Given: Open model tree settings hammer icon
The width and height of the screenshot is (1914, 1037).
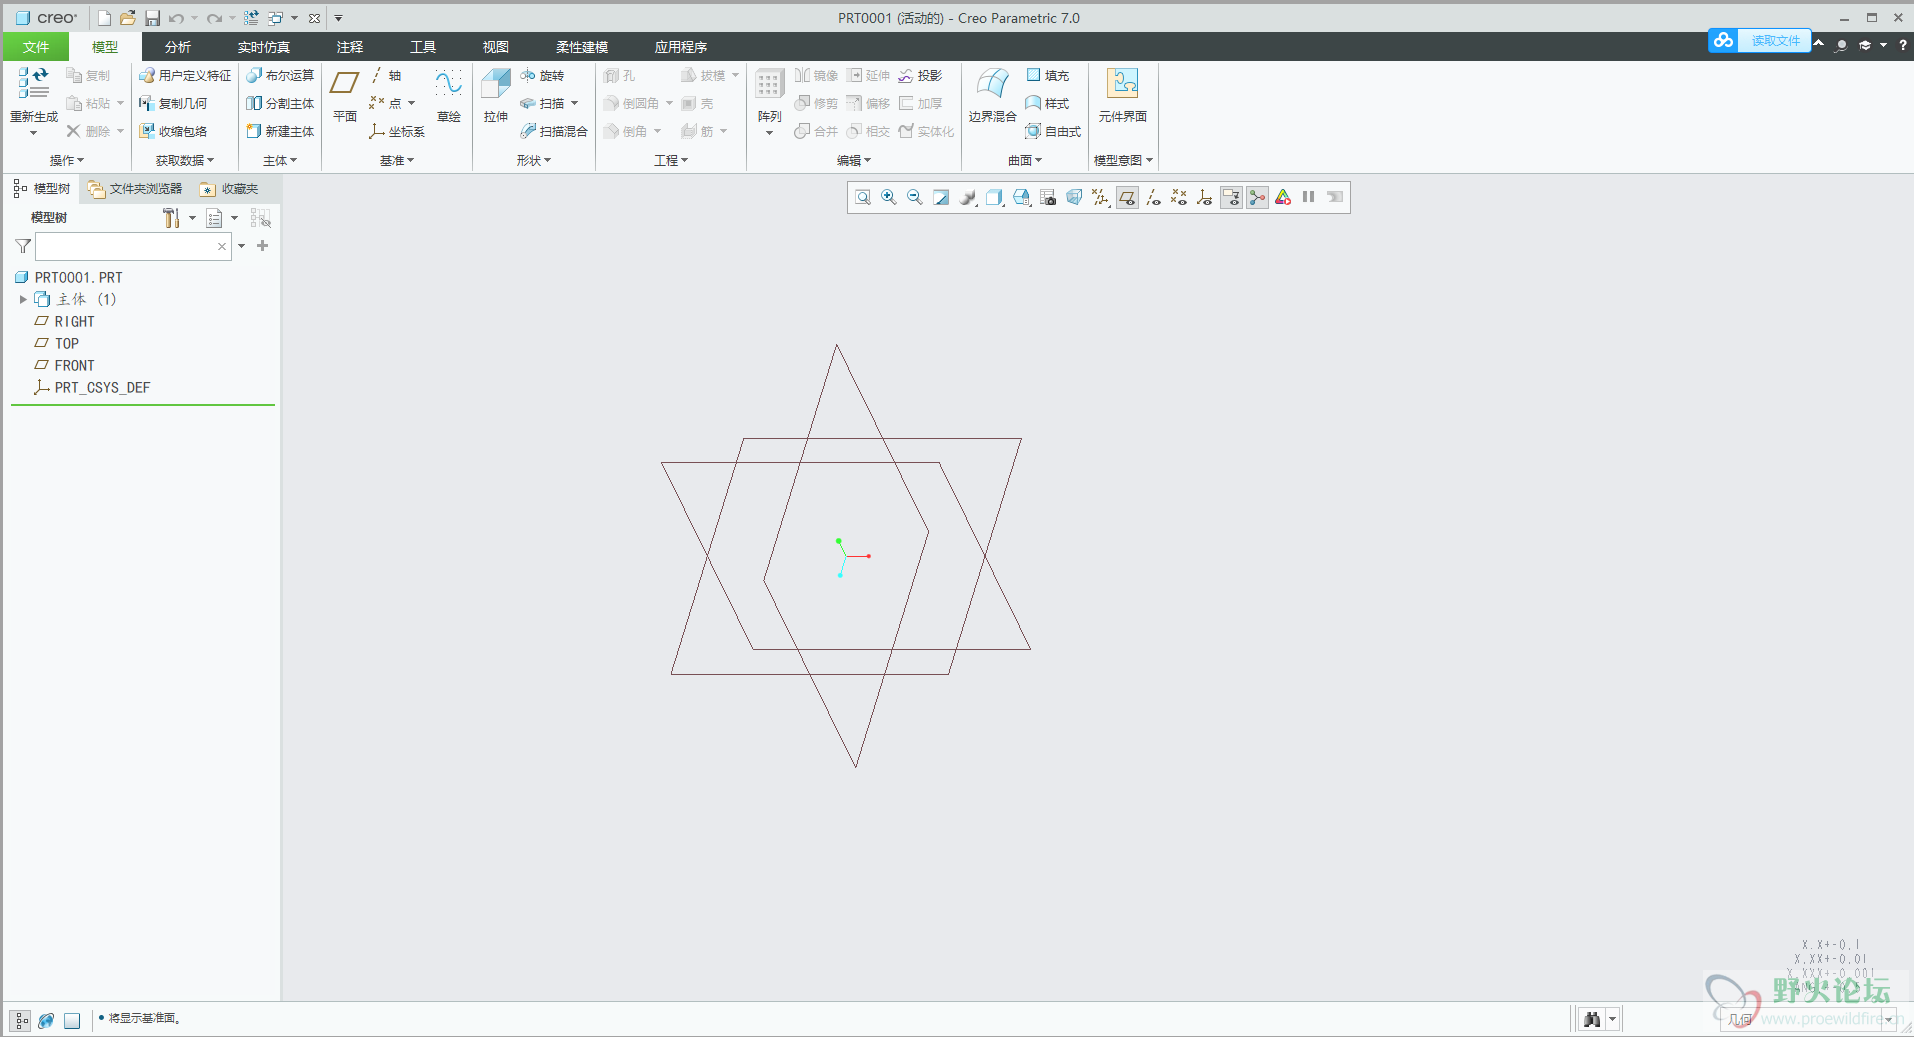Looking at the screenshot, I should tap(171, 217).
